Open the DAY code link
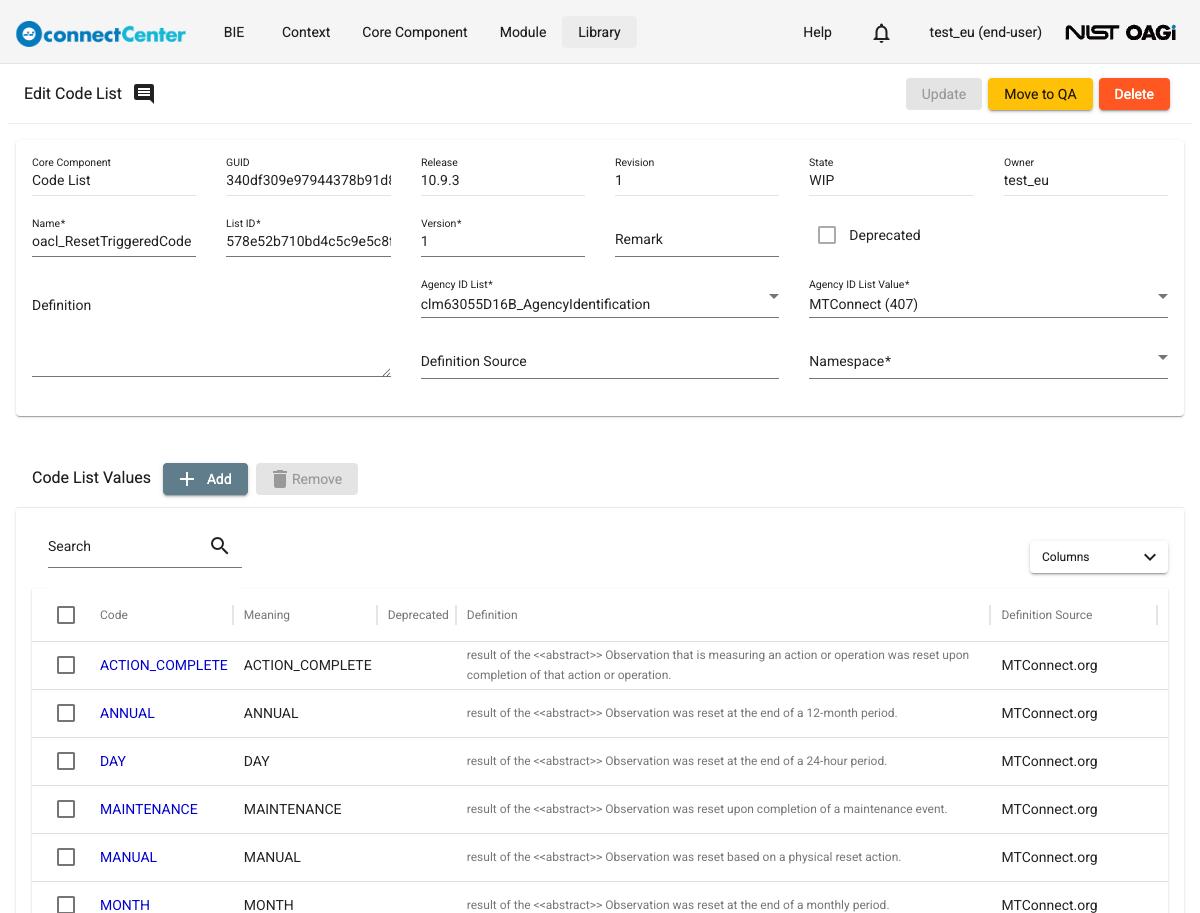Screen dimensions: 1200x913 click(113, 761)
